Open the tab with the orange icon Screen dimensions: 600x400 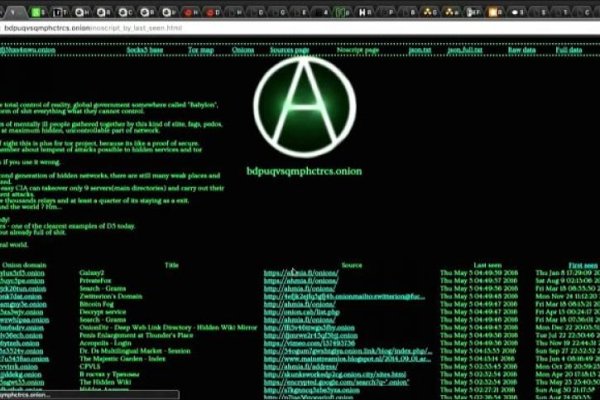(x=495, y=13)
